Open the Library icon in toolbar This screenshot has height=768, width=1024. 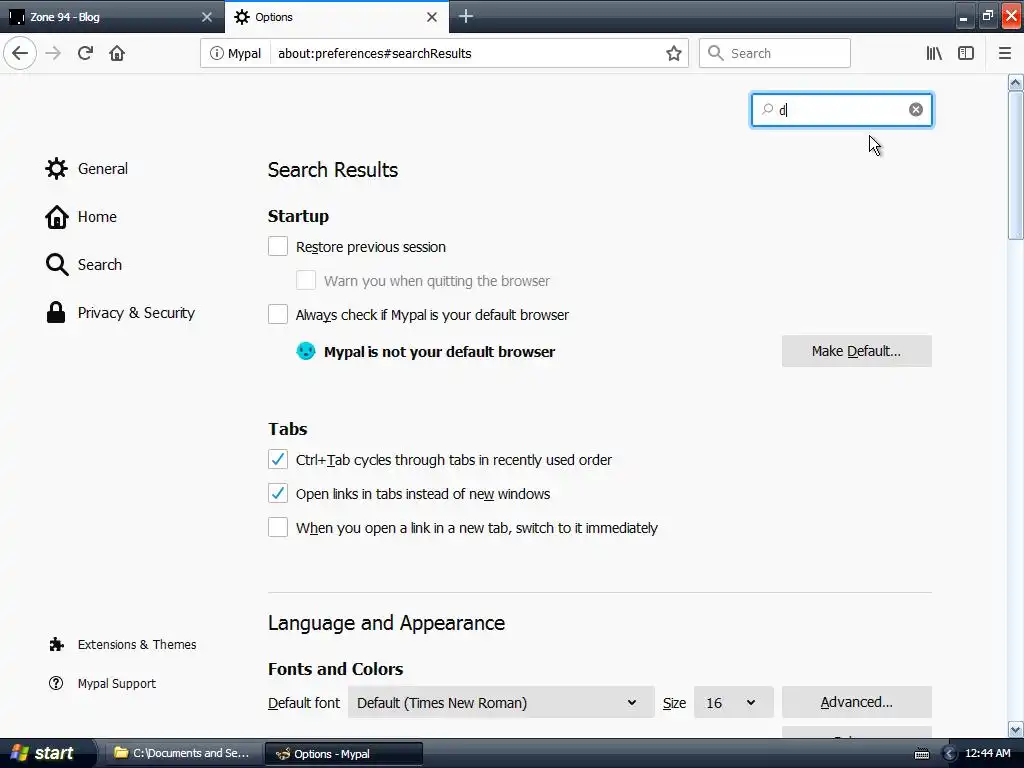point(934,53)
